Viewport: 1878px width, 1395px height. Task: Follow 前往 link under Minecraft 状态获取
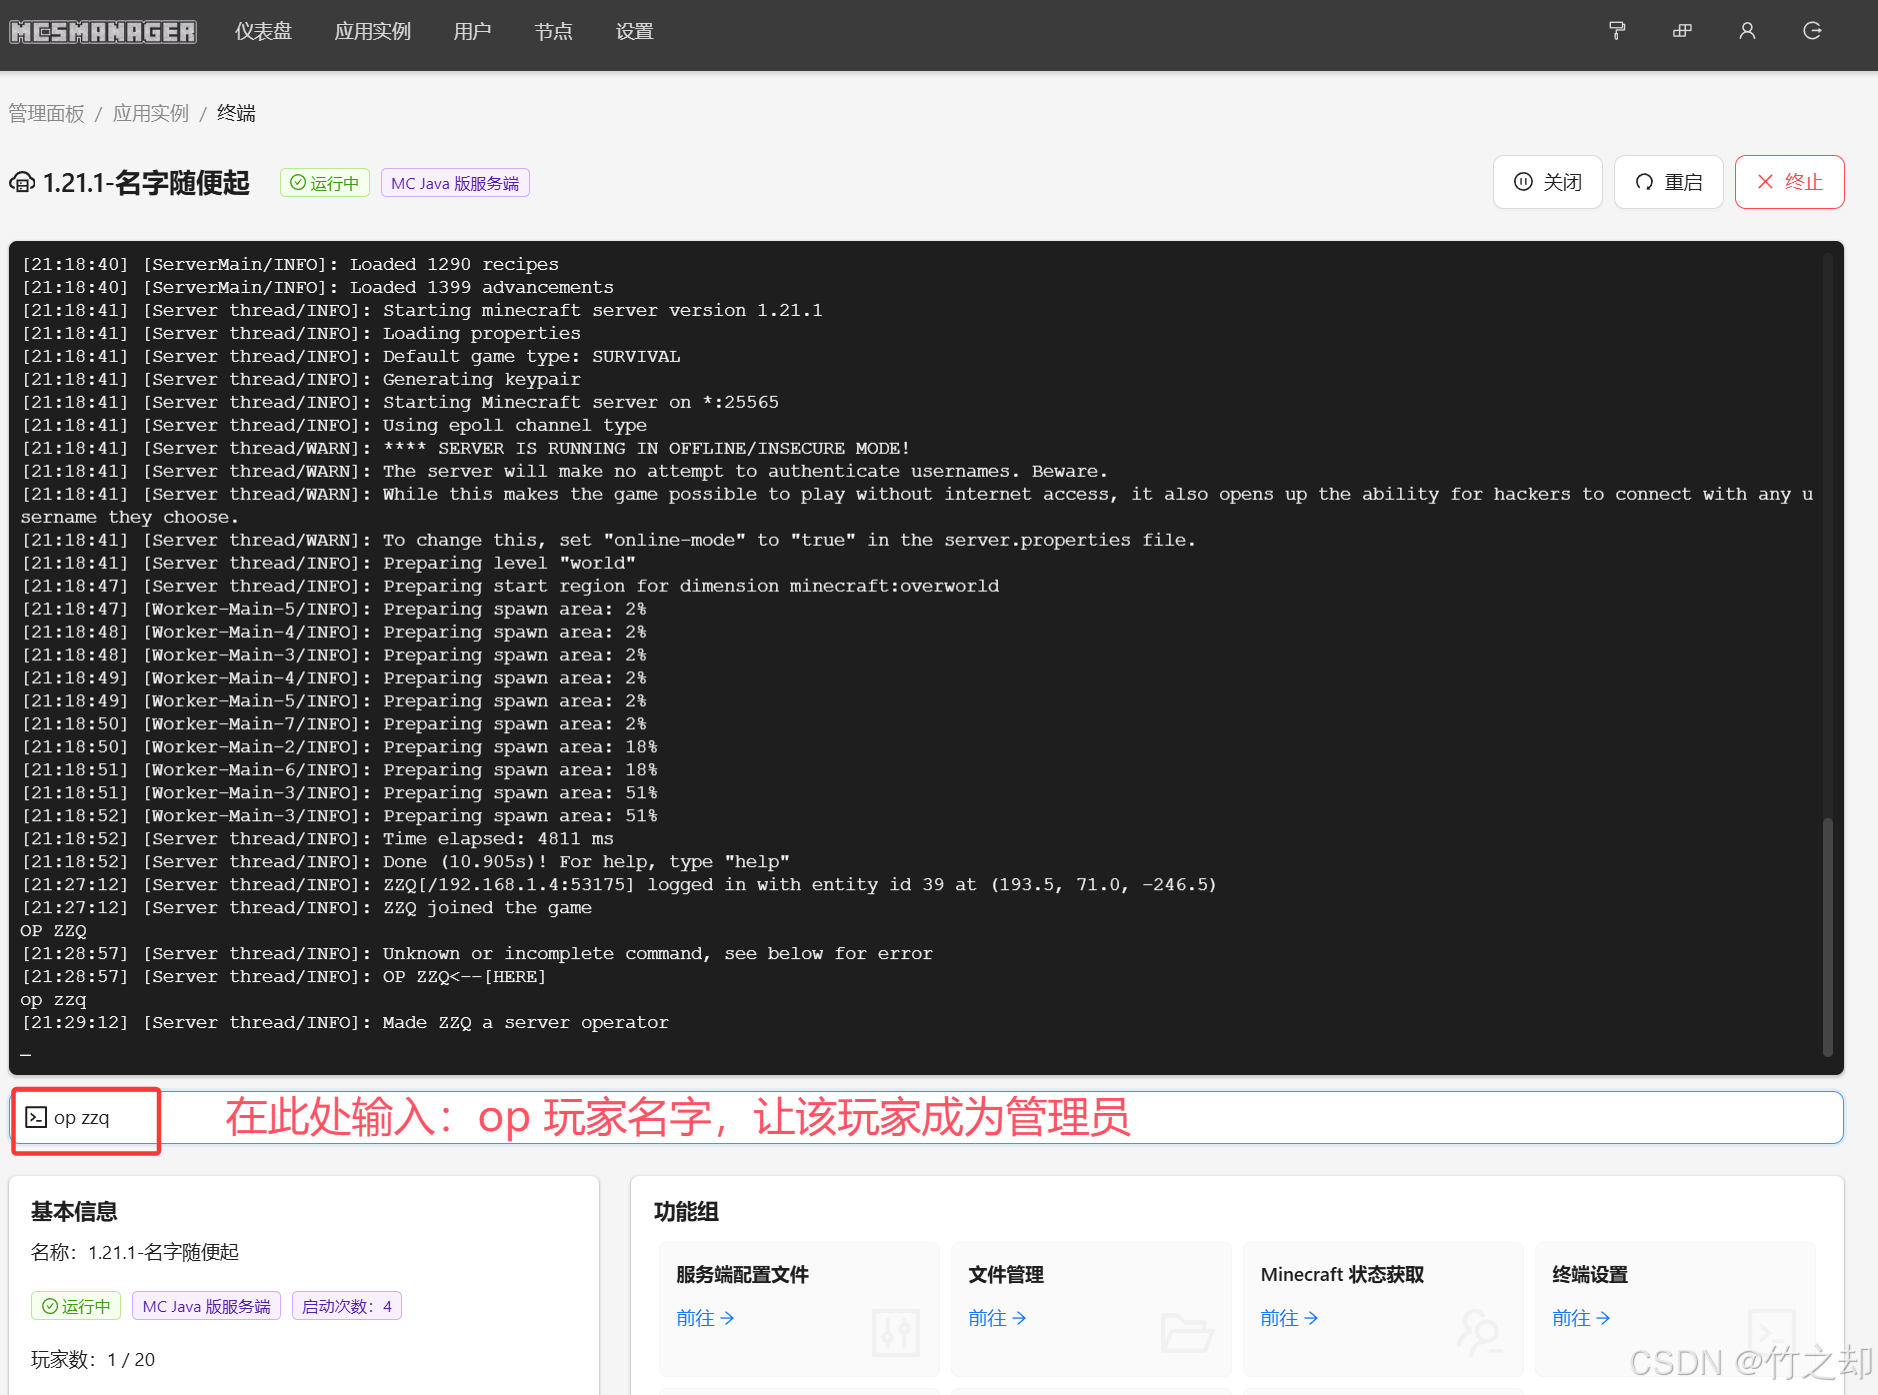pos(1289,1318)
